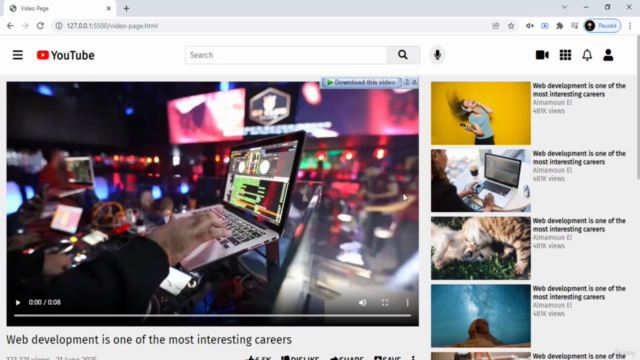640x360 pixels.
Task: Bookmark this page with the star icon
Action: click(x=511, y=26)
